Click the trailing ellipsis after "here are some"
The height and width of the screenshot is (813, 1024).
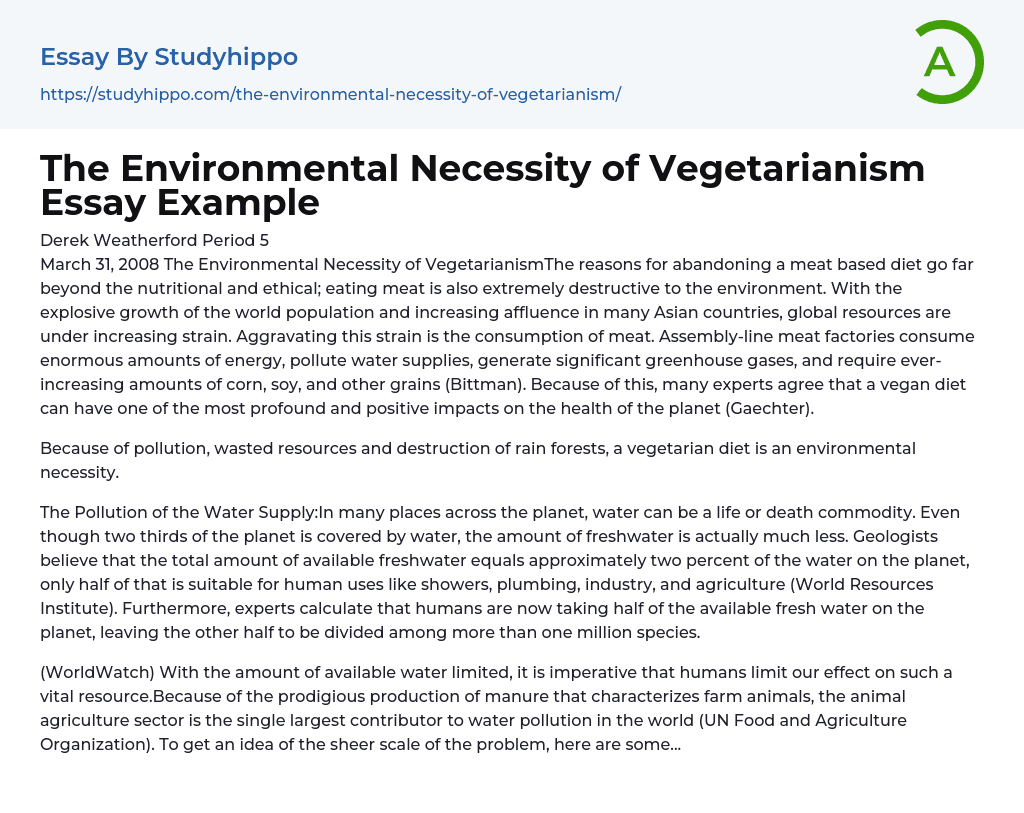pos(672,744)
